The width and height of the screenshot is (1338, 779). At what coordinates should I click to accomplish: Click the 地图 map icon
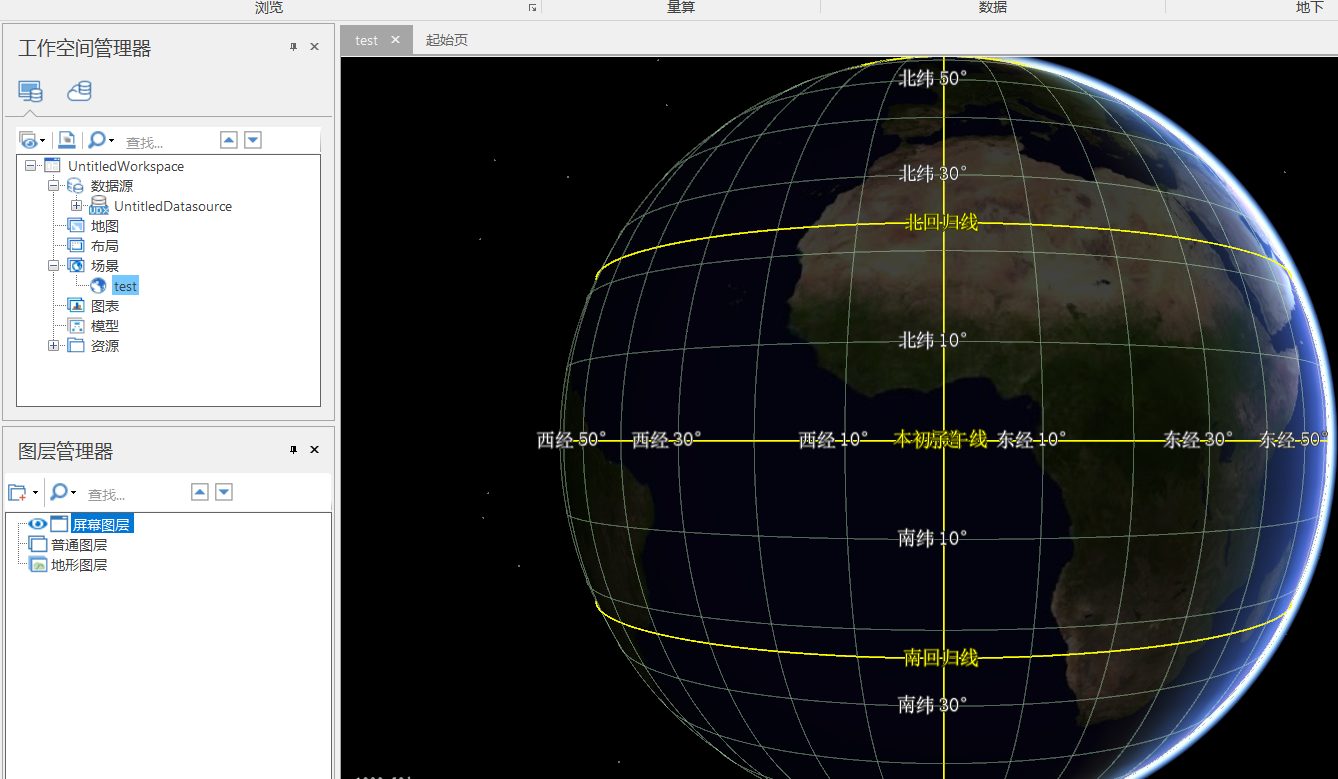[76, 226]
